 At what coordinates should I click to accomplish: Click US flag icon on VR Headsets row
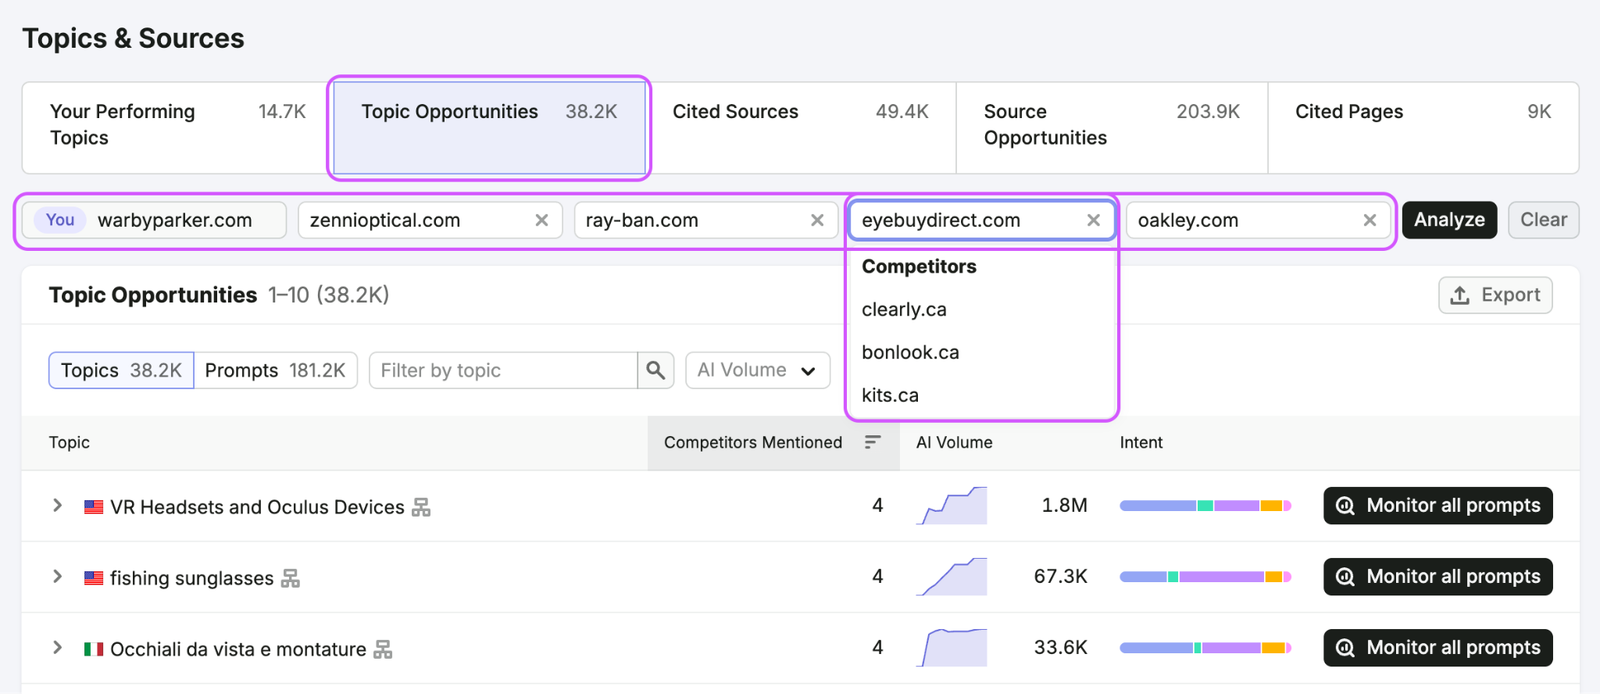pos(93,507)
